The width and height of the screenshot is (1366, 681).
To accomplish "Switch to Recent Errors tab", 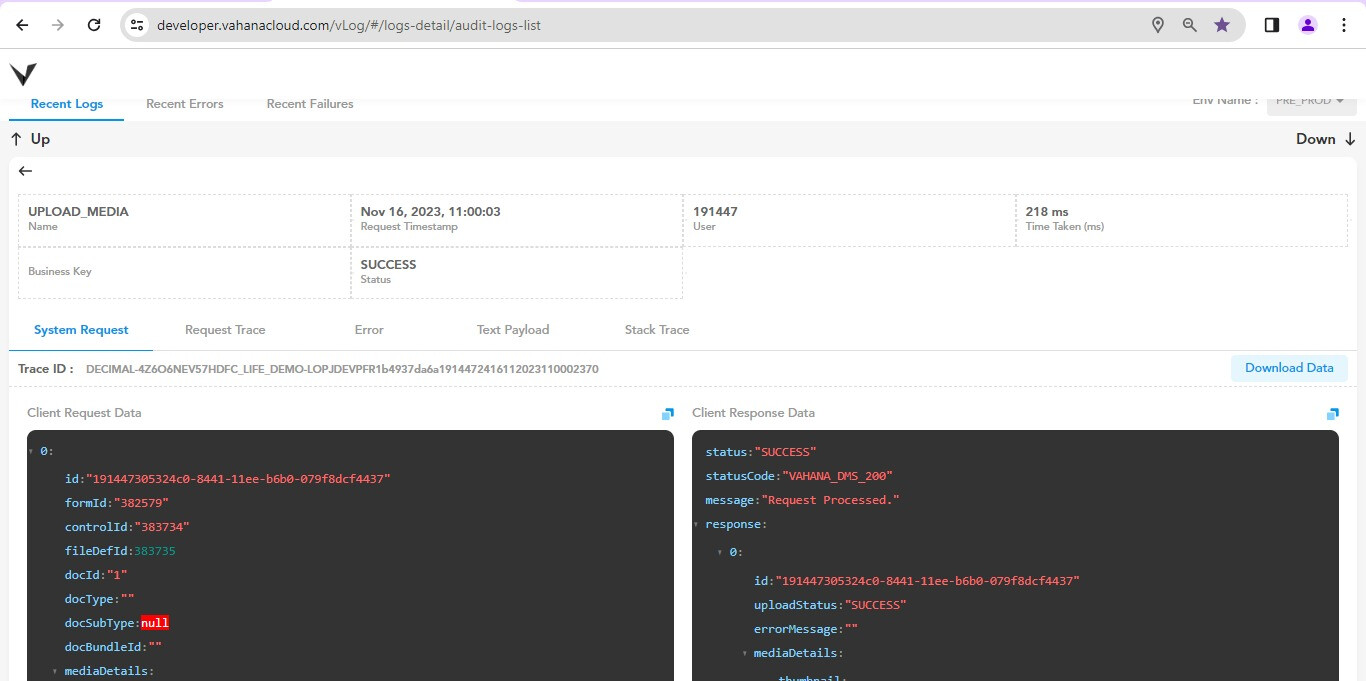I will click(185, 104).
